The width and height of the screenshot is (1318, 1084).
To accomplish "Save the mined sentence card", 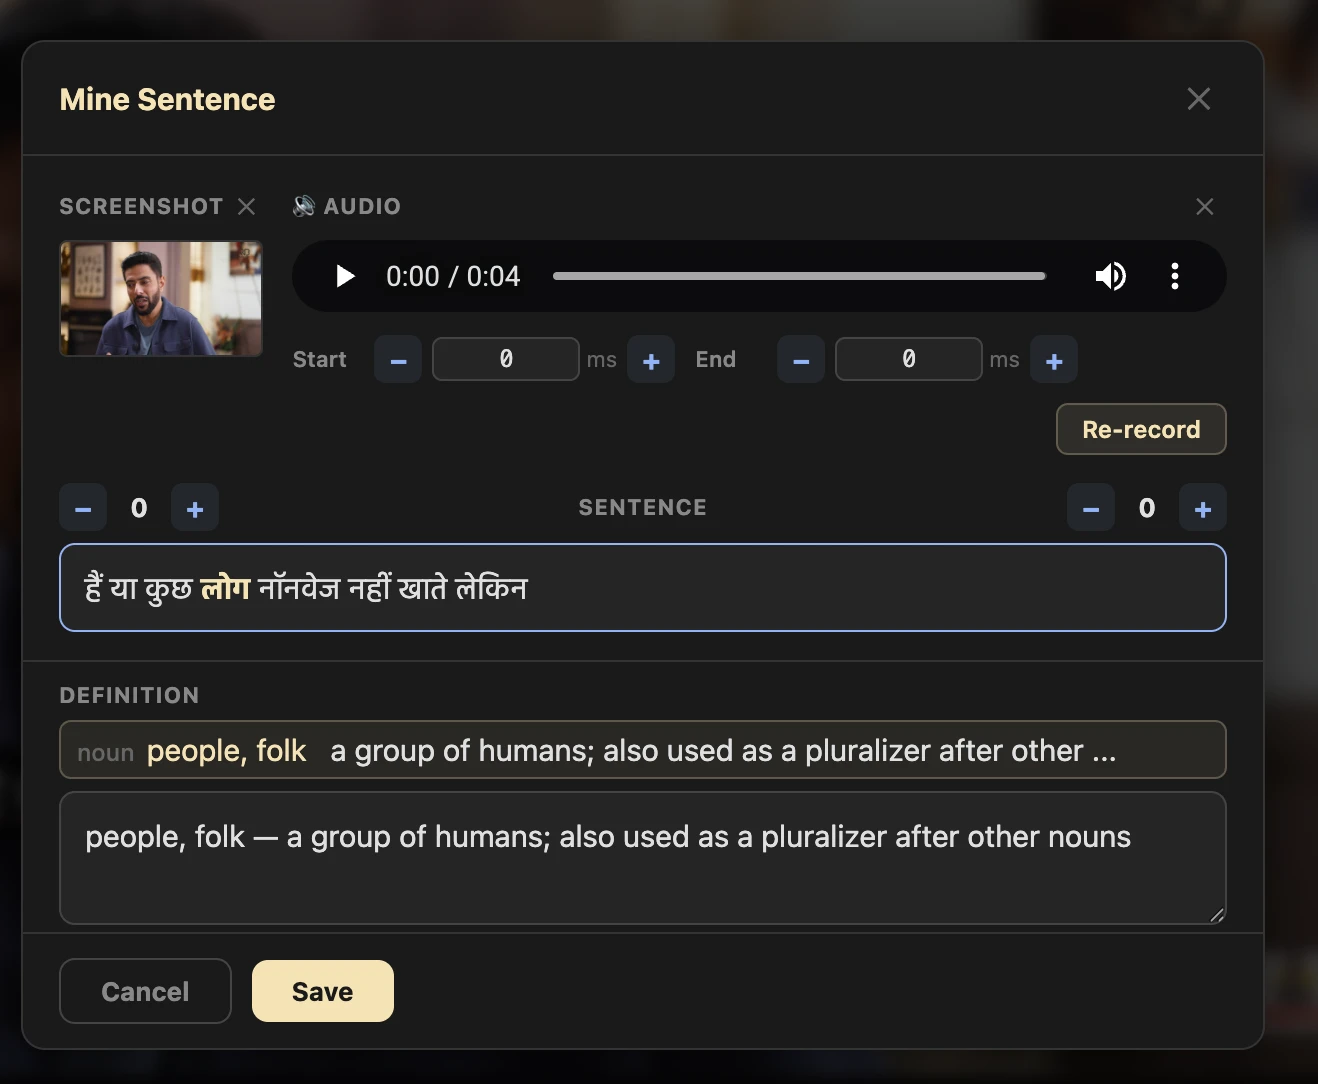I will click(x=322, y=991).
